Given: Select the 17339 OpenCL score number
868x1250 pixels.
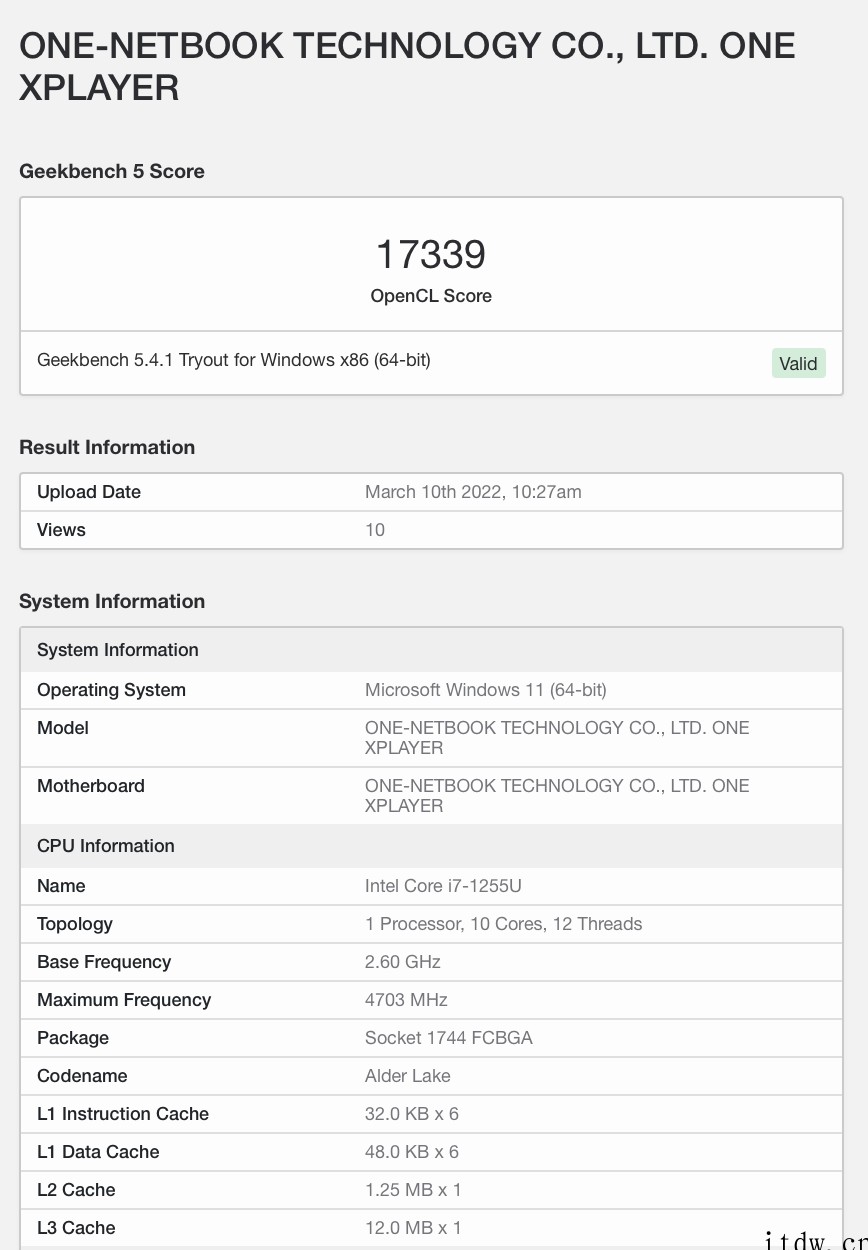Looking at the screenshot, I should click(x=431, y=254).
